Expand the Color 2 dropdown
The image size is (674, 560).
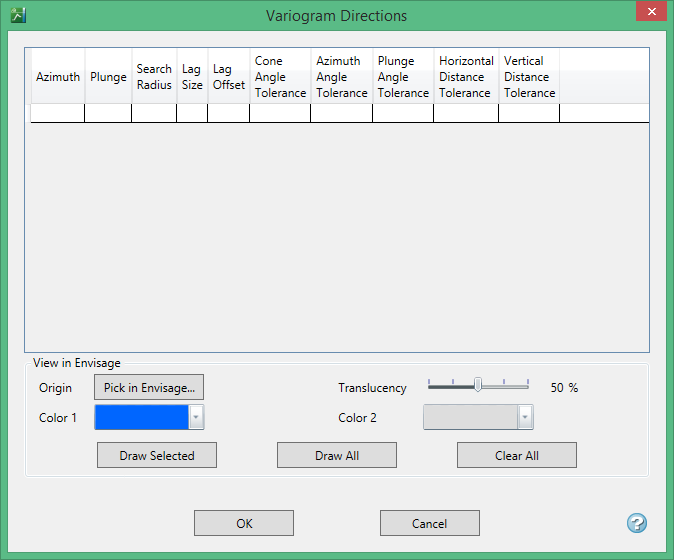525,417
